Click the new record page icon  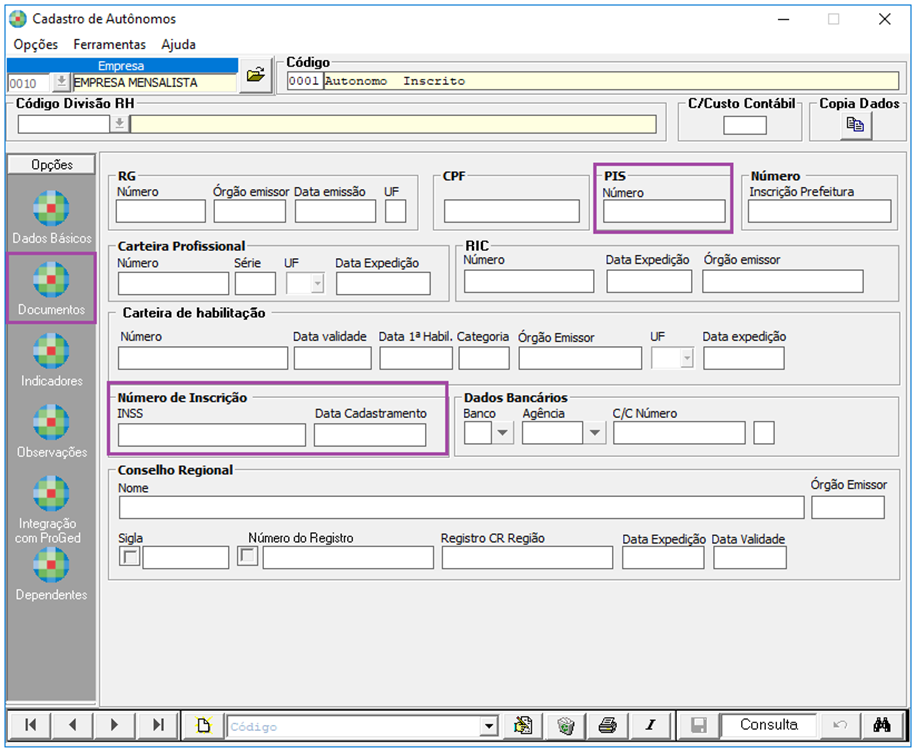click(x=203, y=726)
